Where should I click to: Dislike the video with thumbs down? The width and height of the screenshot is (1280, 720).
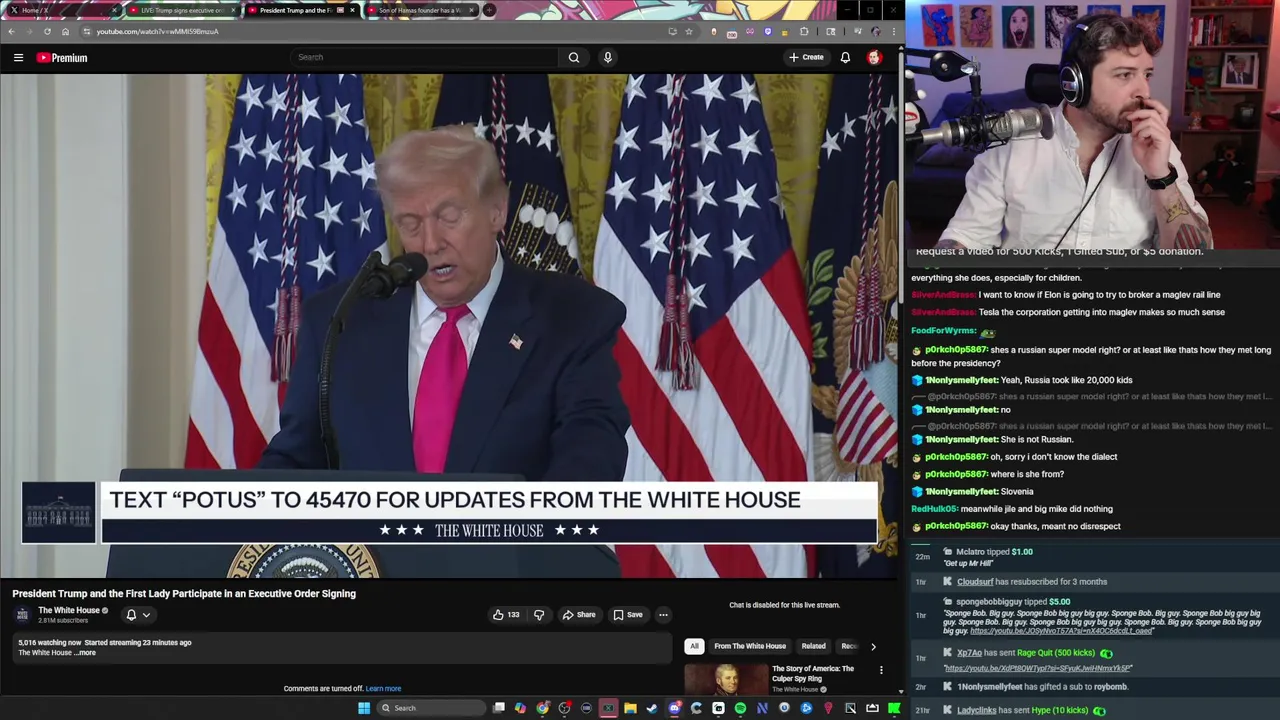point(539,615)
